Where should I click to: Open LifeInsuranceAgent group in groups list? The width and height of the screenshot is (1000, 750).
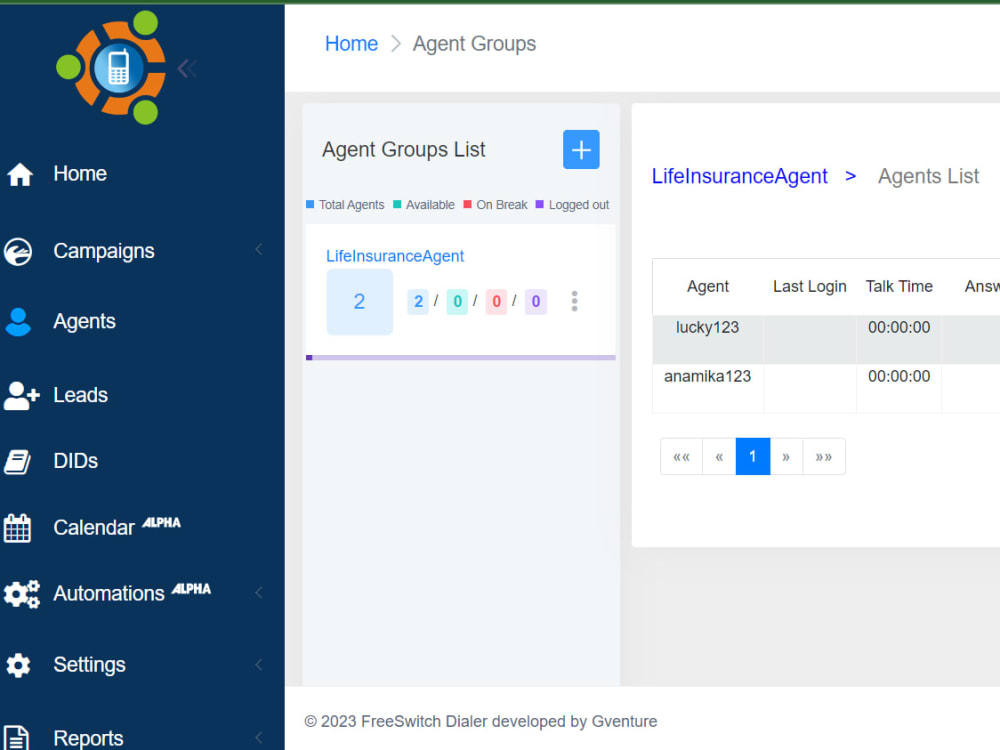click(395, 256)
